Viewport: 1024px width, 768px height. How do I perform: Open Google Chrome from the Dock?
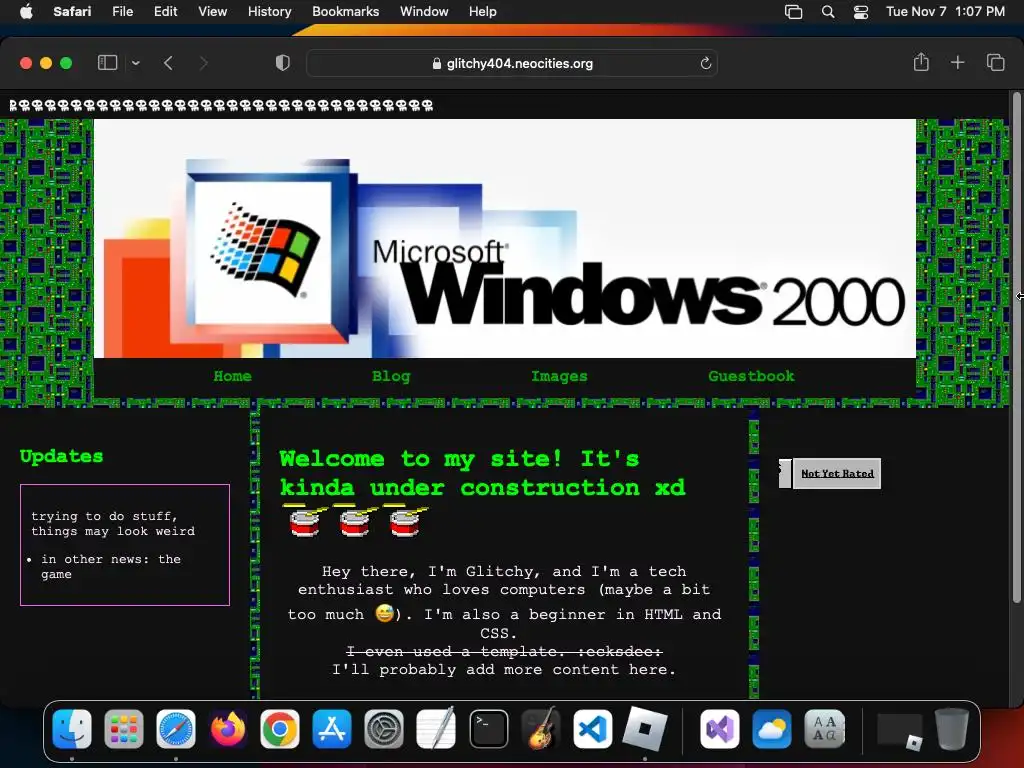(x=280, y=729)
